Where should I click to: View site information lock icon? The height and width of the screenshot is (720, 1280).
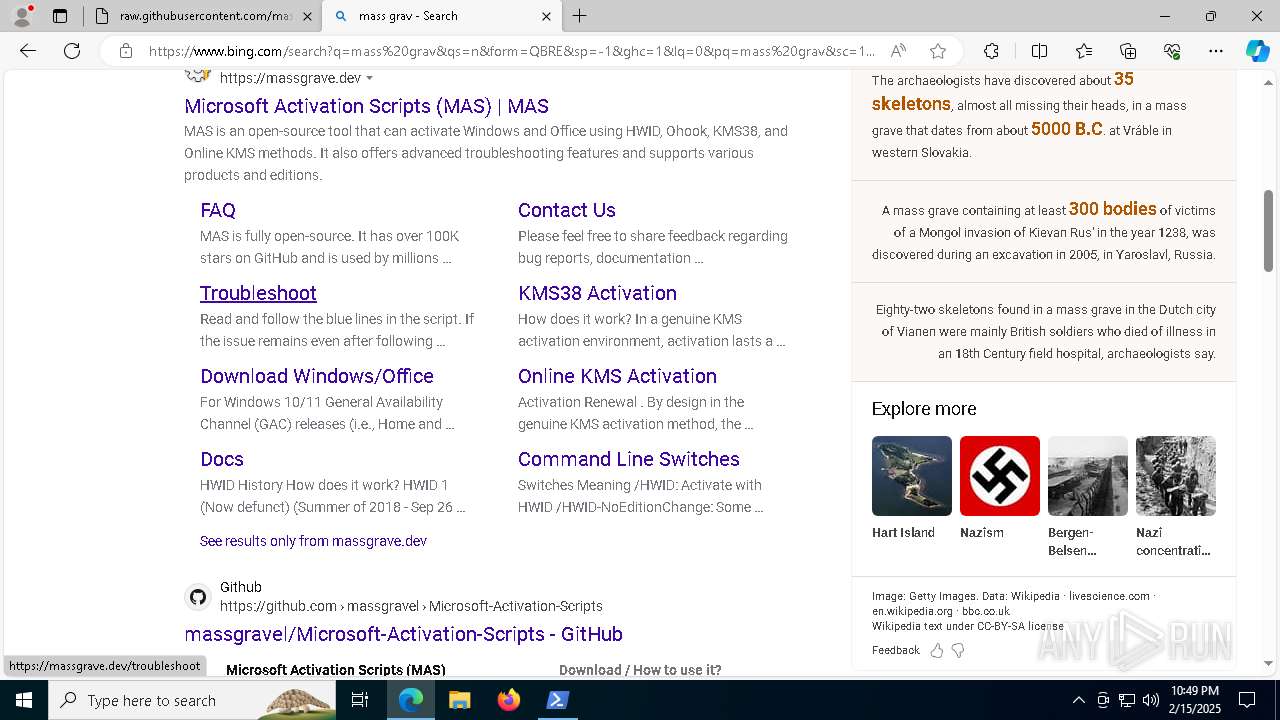pos(126,51)
